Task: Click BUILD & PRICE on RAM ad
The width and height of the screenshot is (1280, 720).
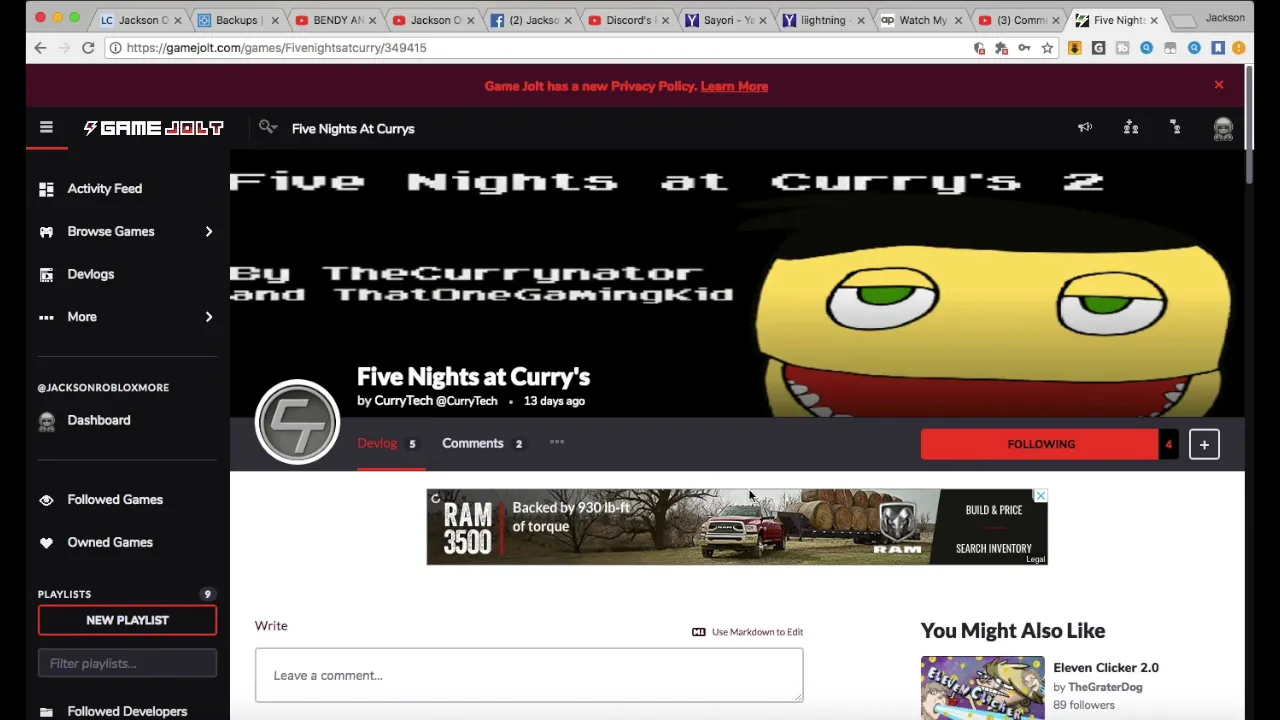Action: point(993,510)
